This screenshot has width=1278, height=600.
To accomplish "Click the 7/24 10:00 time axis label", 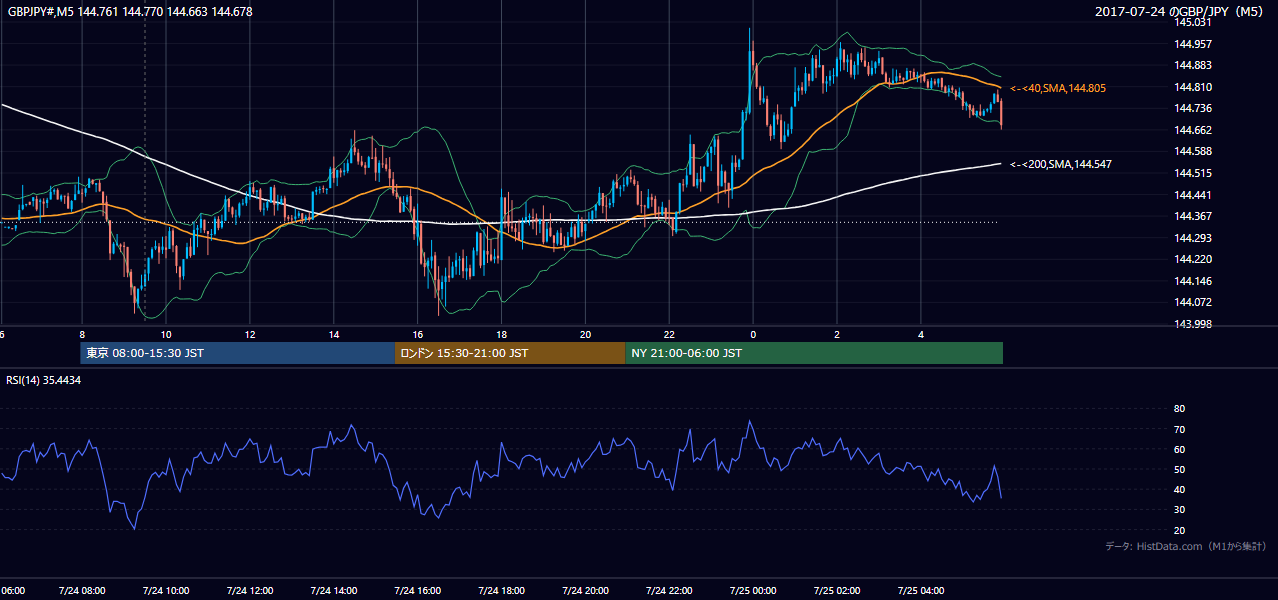I will pos(166,590).
